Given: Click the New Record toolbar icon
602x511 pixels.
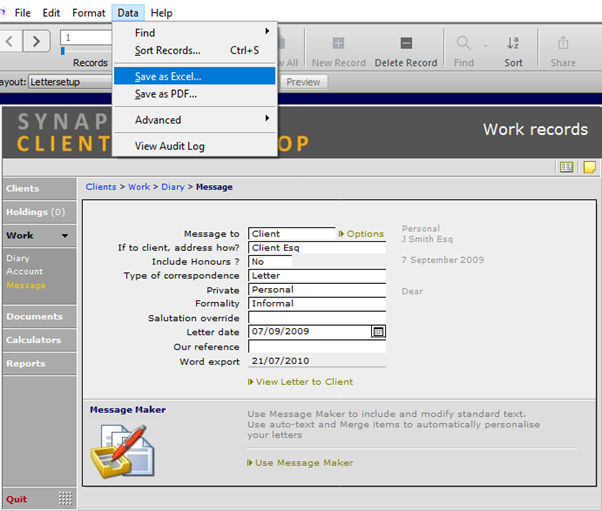Looking at the screenshot, I should 338,43.
